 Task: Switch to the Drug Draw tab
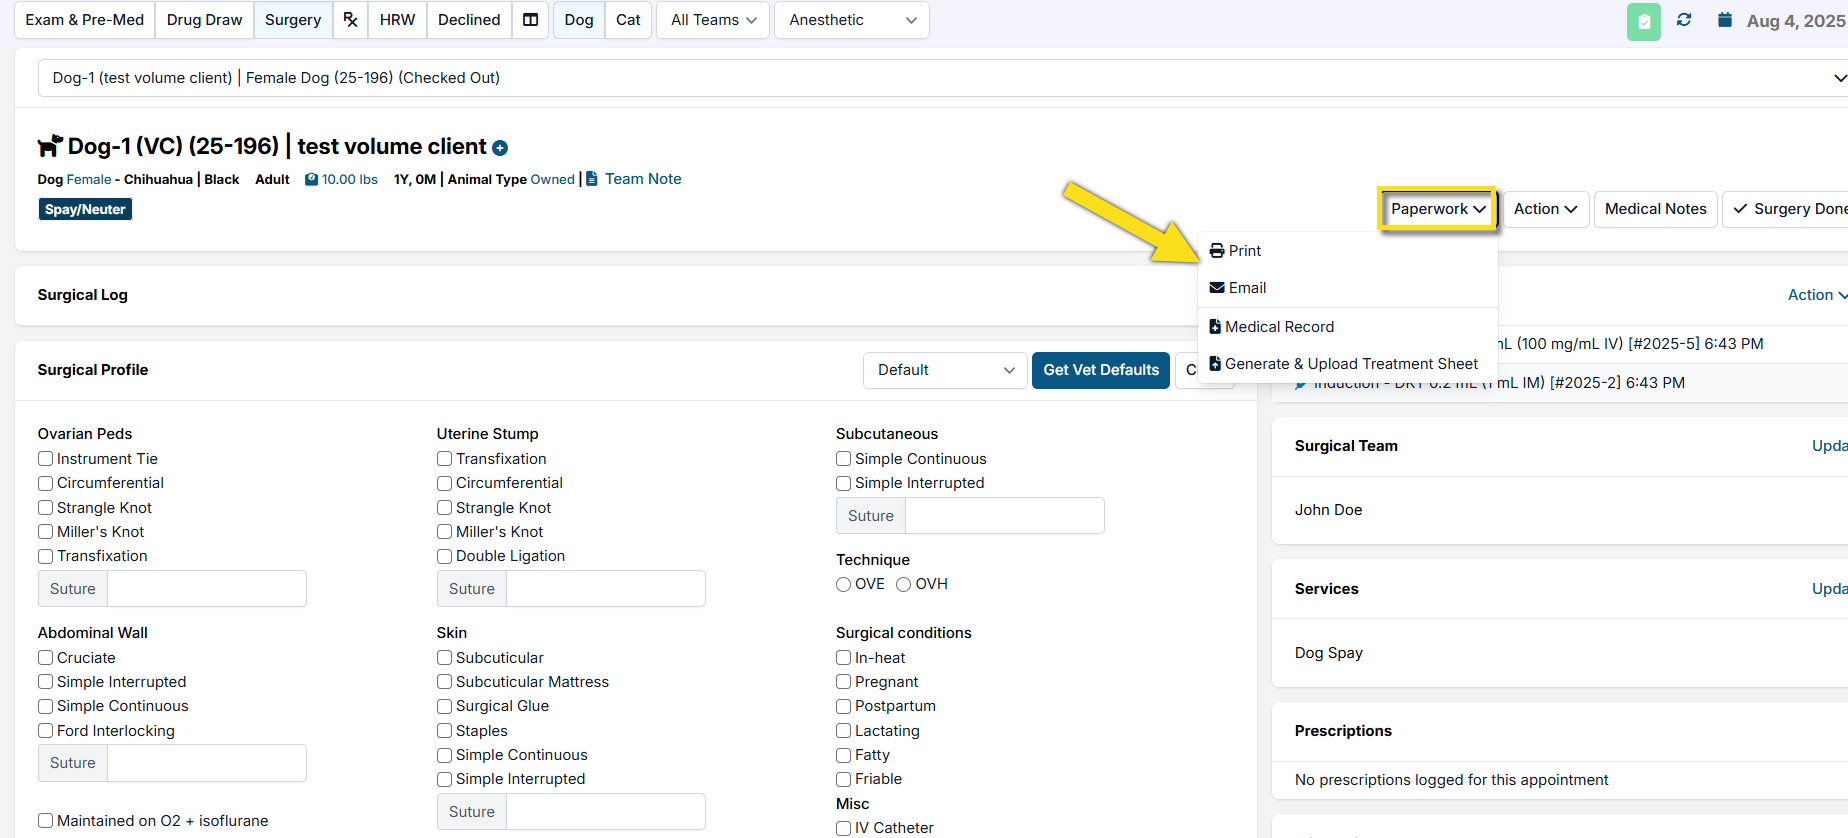click(x=204, y=20)
